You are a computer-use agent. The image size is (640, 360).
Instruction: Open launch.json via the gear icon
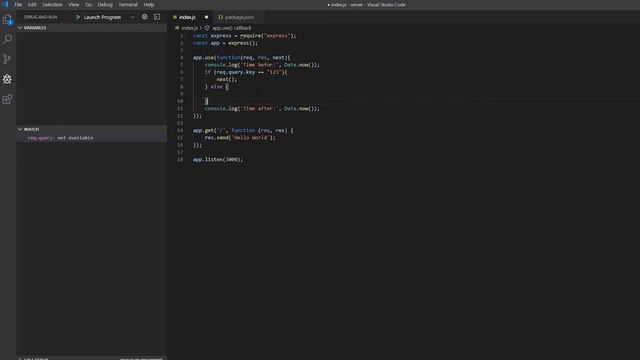(x=144, y=17)
